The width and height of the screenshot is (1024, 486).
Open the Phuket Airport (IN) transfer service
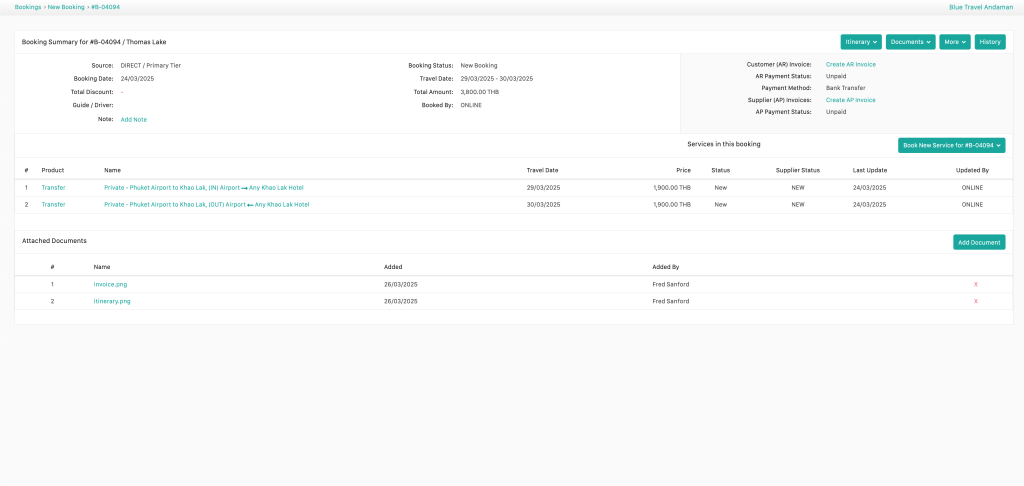pos(203,187)
